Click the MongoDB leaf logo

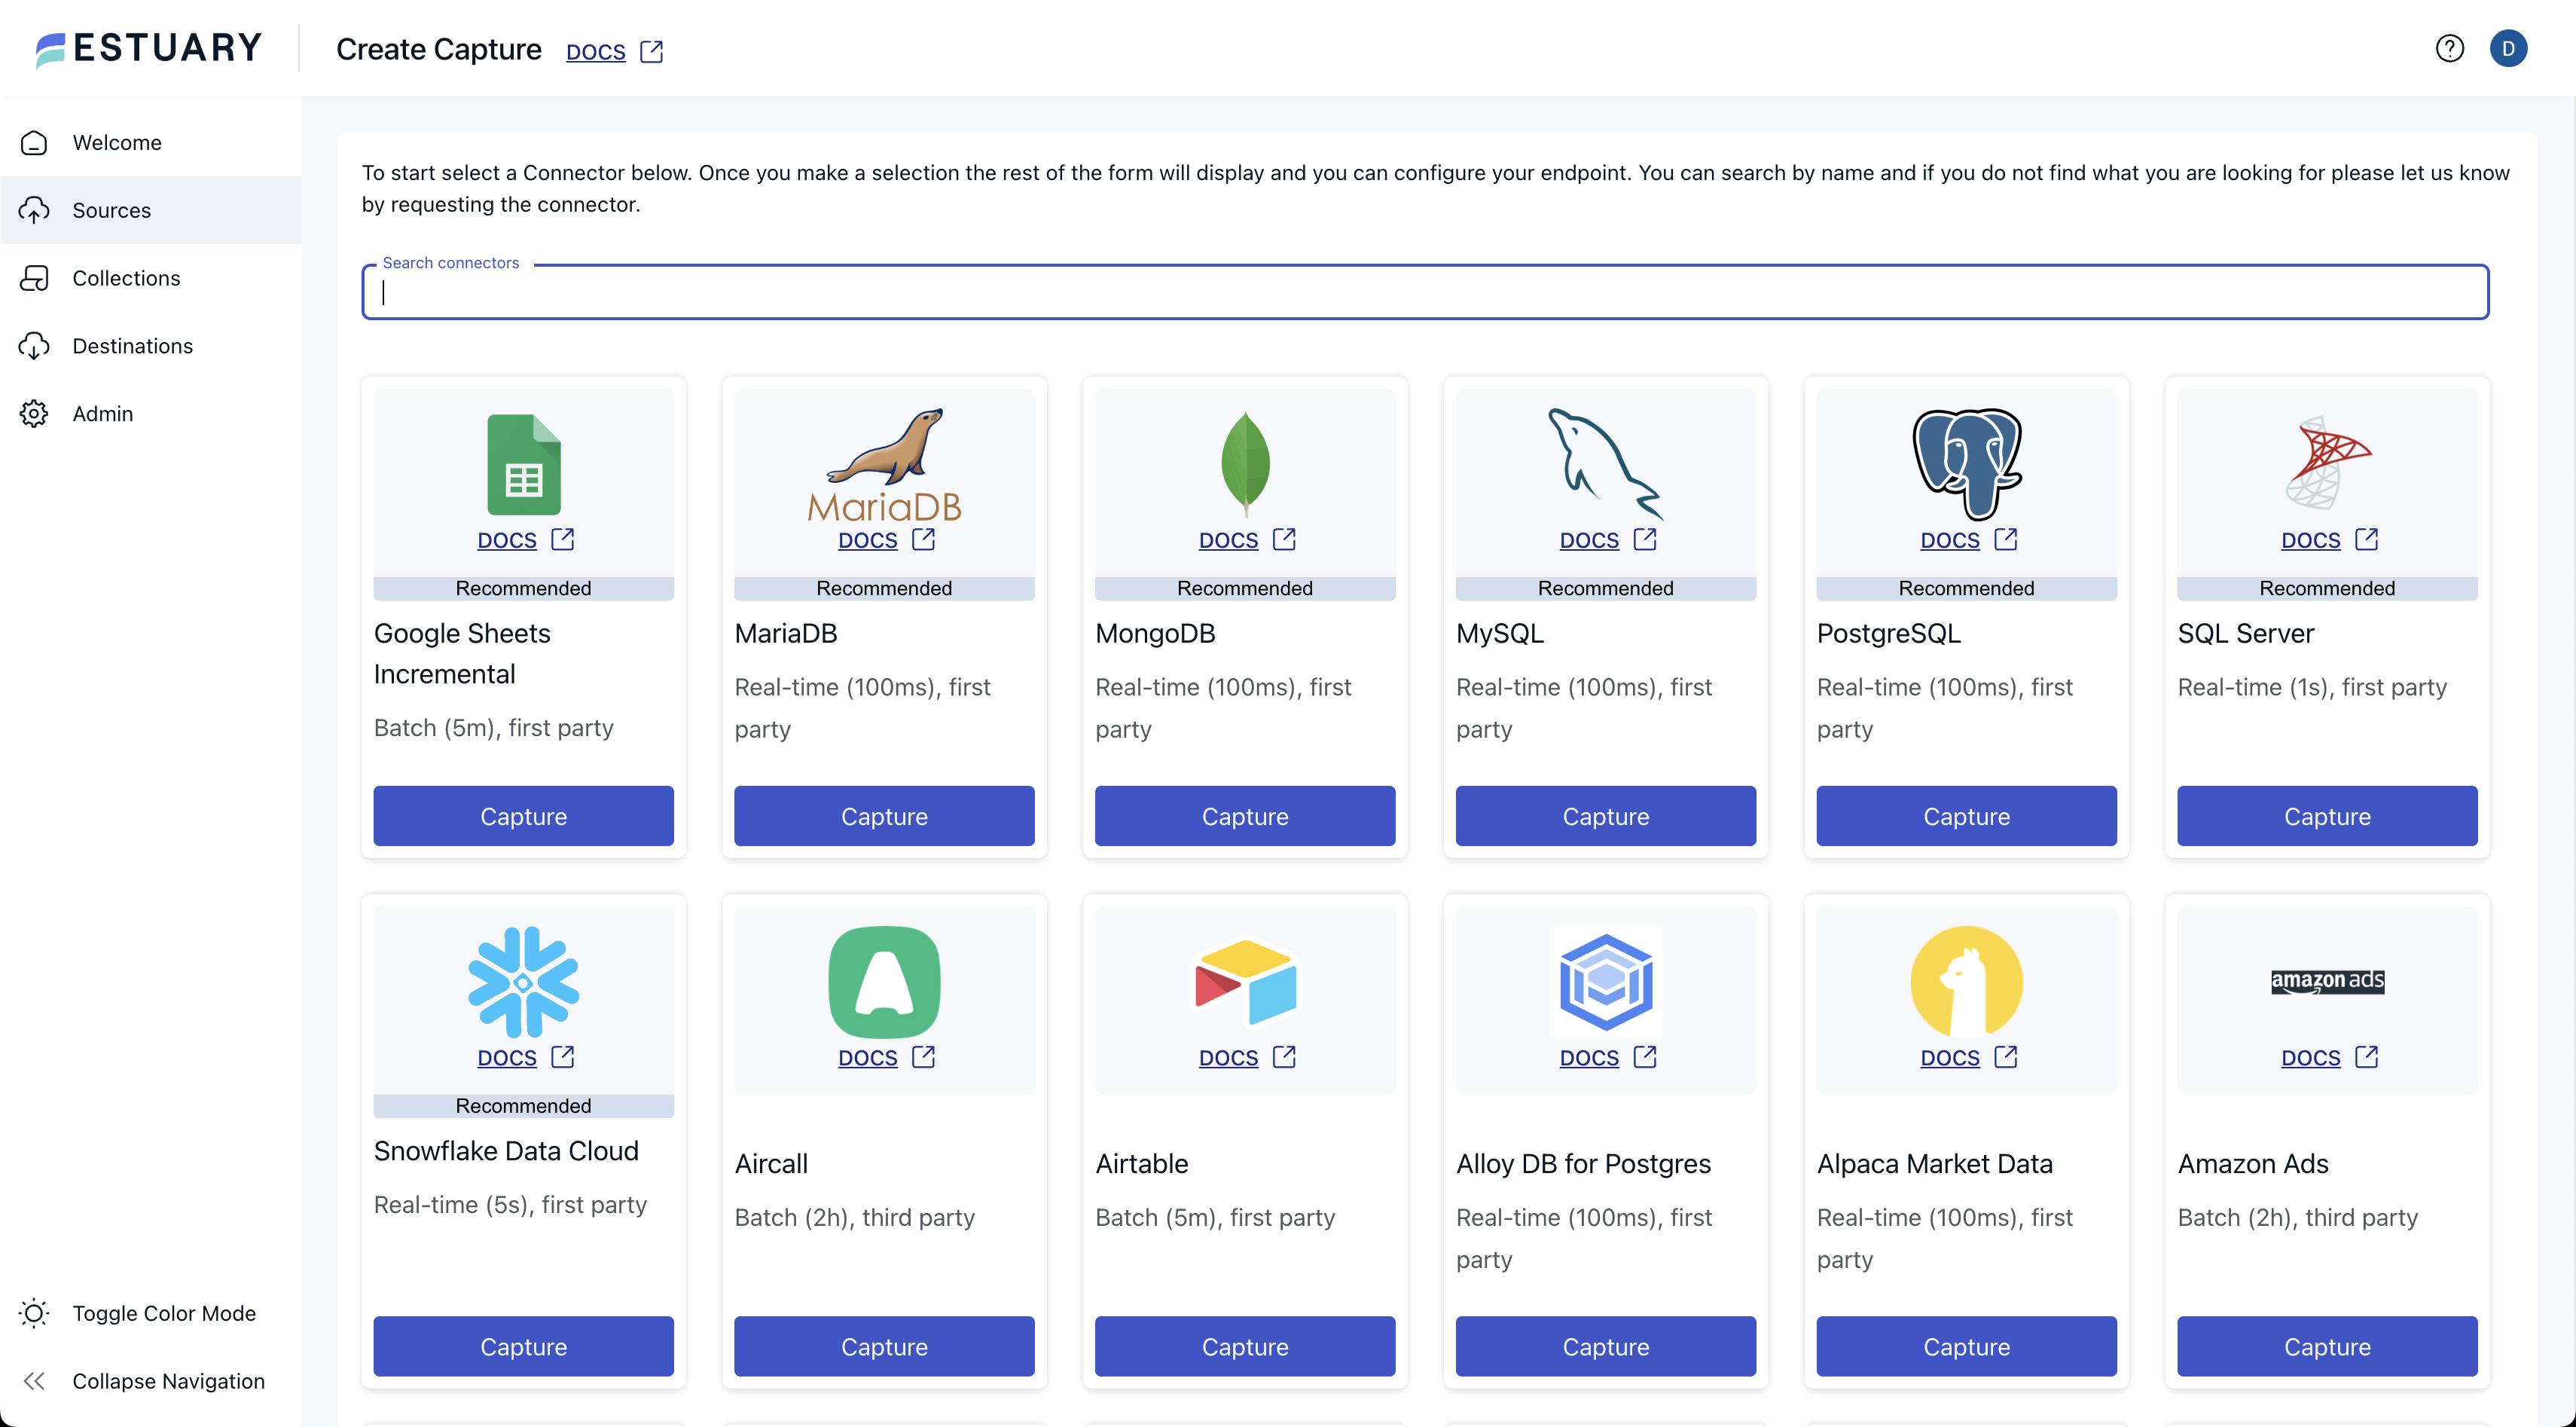(x=1244, y=463)
